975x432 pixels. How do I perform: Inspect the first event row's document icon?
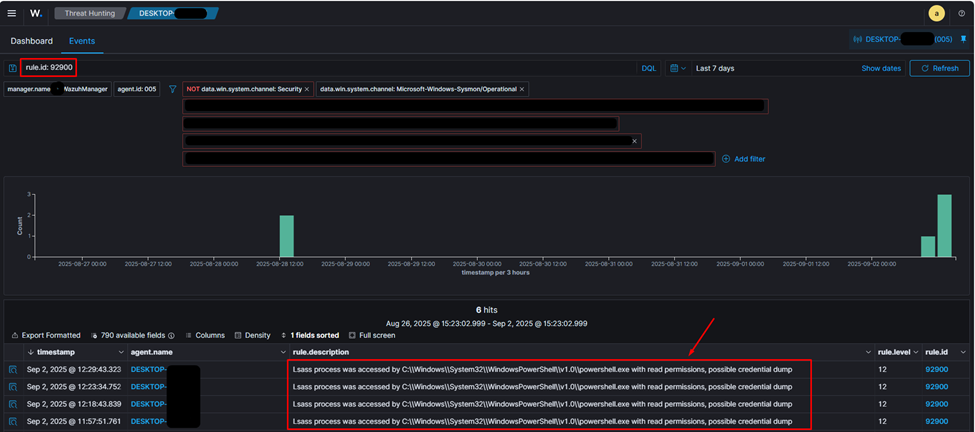[x=13, y=369]
